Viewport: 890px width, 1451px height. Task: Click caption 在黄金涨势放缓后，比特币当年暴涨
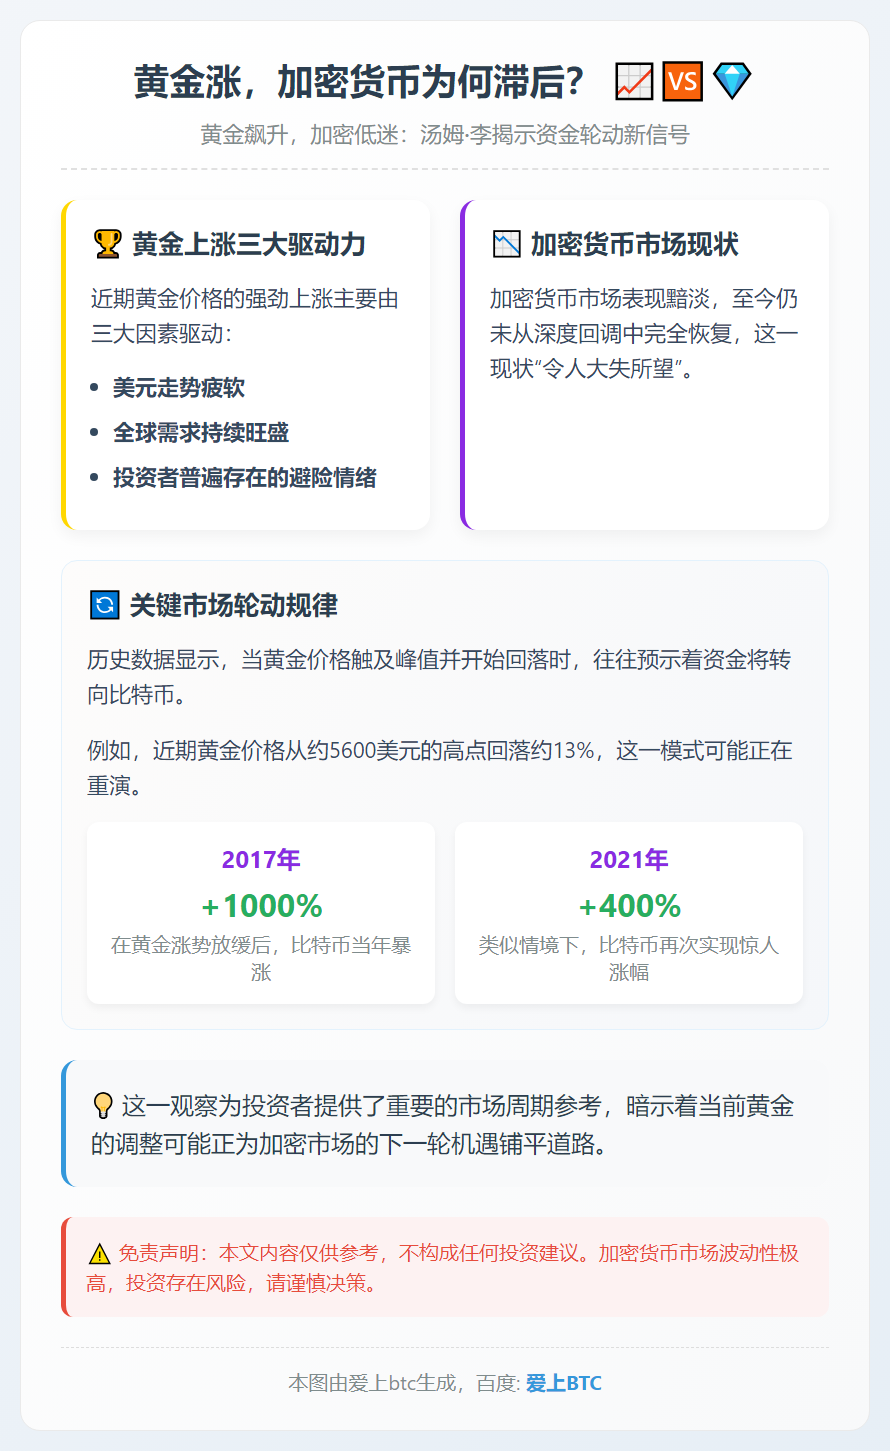point(261,958)
